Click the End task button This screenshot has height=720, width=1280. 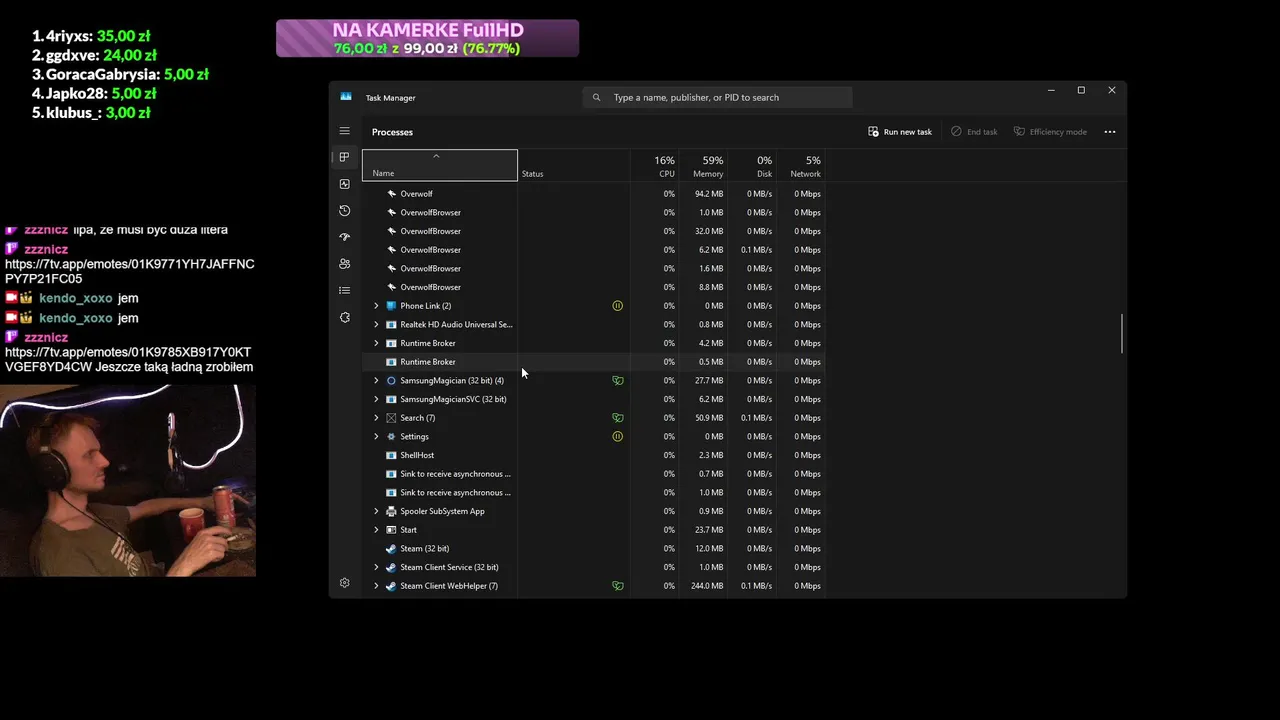coord(974,132)
